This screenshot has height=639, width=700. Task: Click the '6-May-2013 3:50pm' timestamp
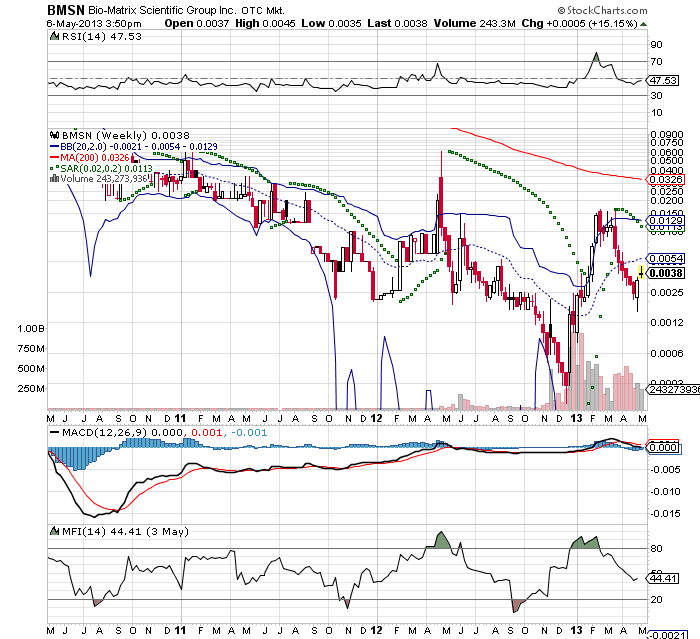(94, 24)
